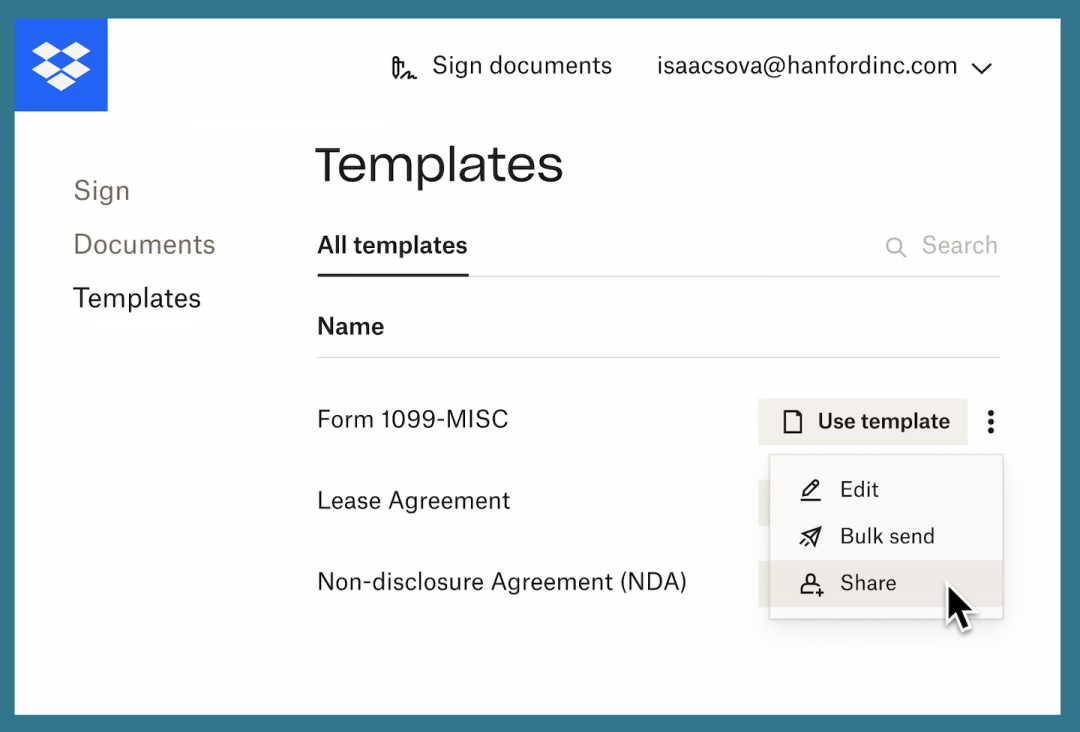The image size is (1080, 732).
Task: Go to Documents in the sidebar
Action: pos(144,245)
